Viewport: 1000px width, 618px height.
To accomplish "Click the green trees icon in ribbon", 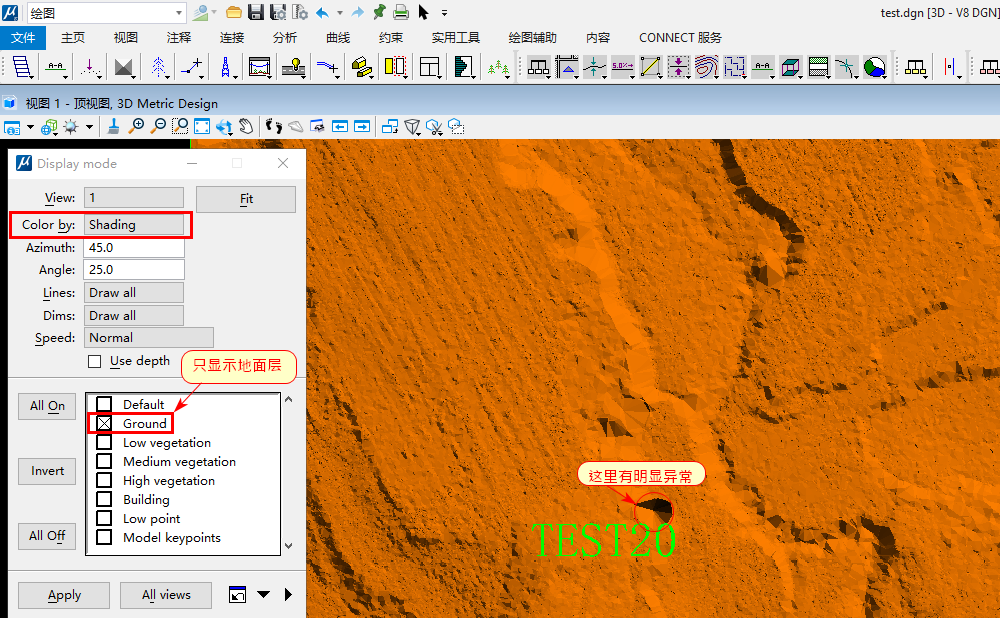I will (x=498, y=67).
